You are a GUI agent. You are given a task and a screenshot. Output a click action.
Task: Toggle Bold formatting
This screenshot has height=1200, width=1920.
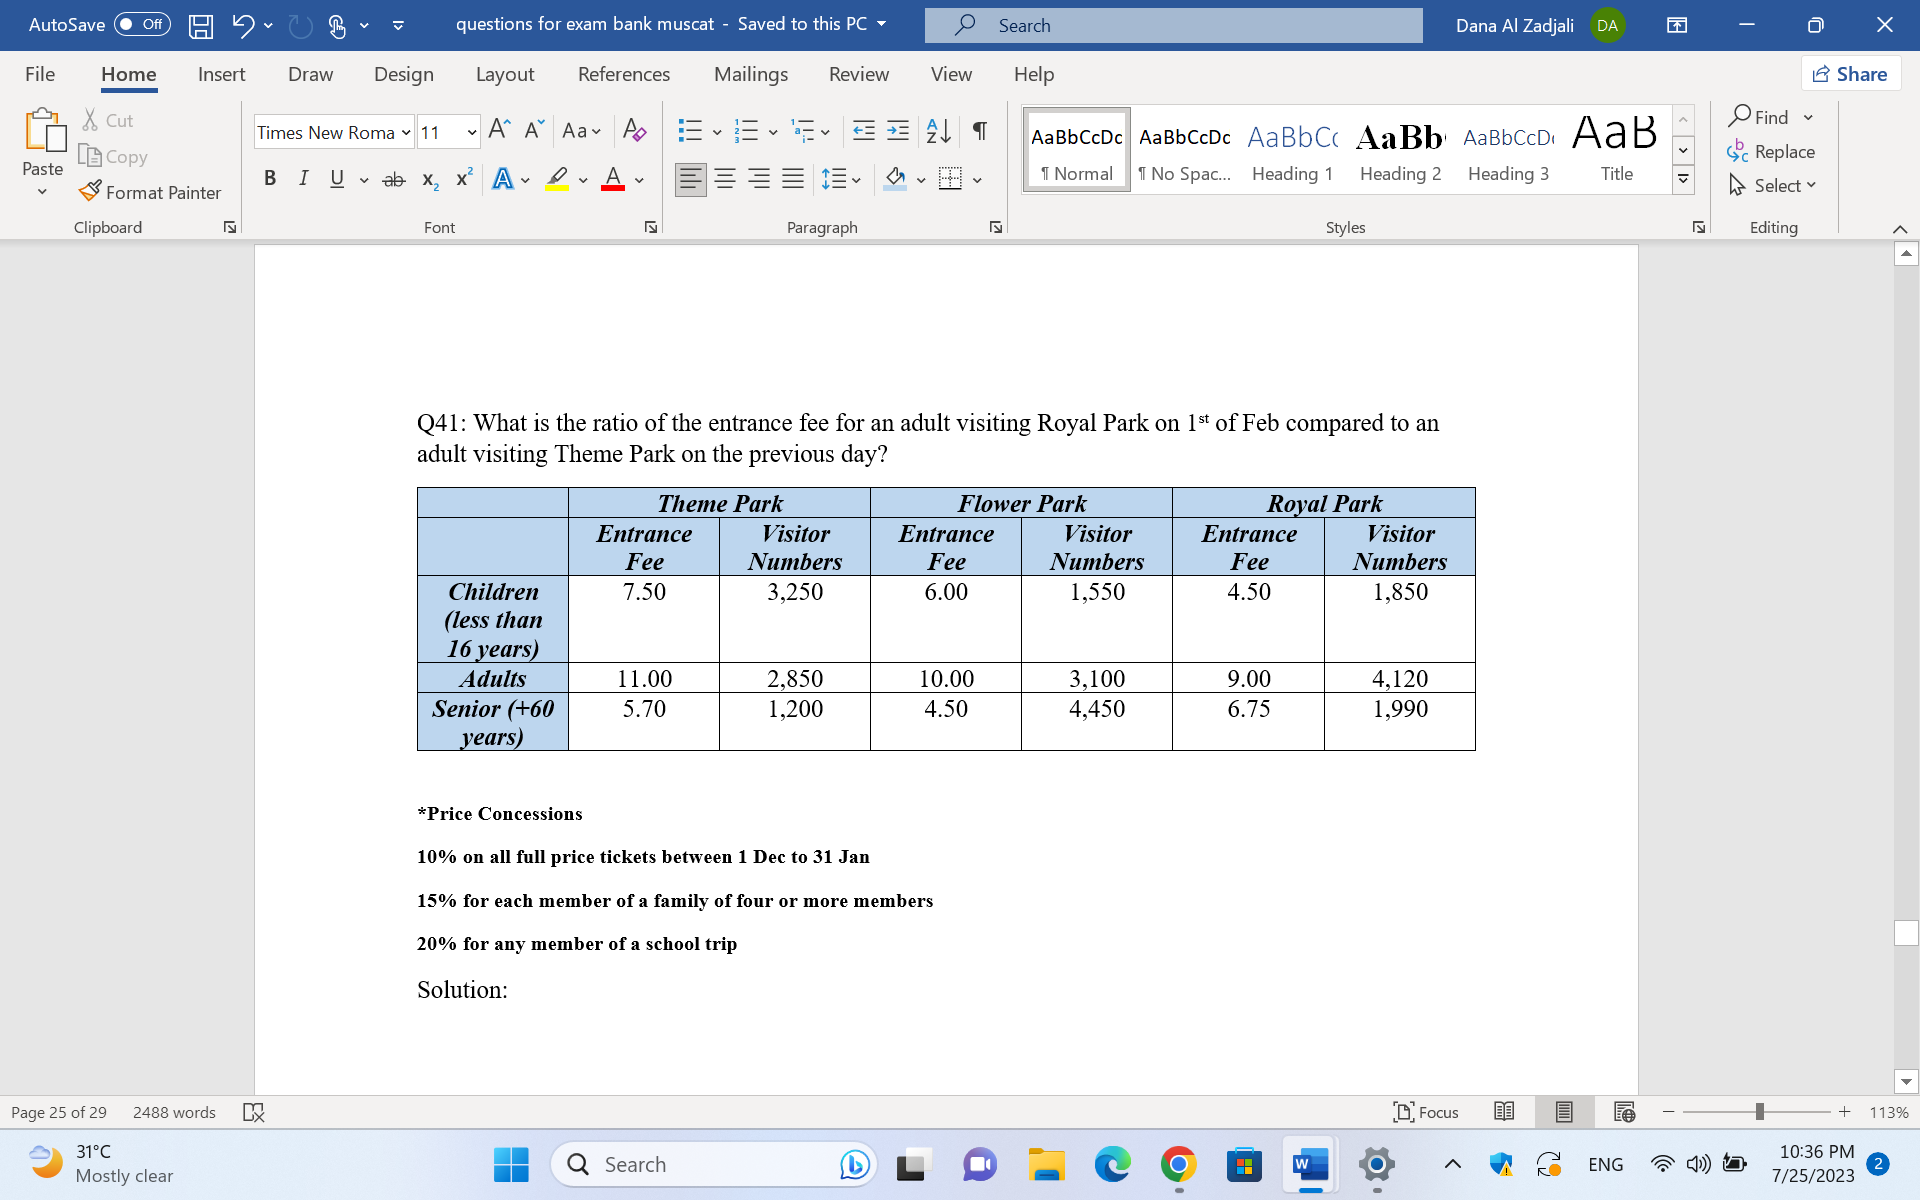coord(270,179)
